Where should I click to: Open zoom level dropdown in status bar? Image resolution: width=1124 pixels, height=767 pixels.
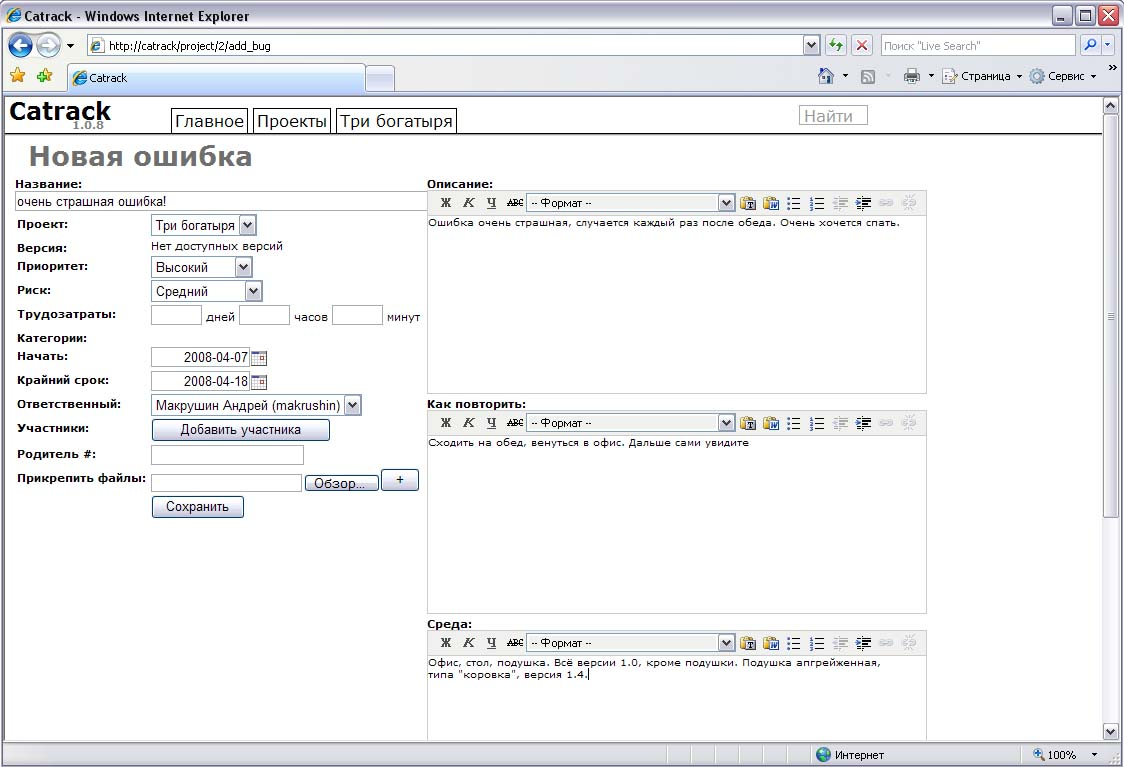click(1094, 755)
